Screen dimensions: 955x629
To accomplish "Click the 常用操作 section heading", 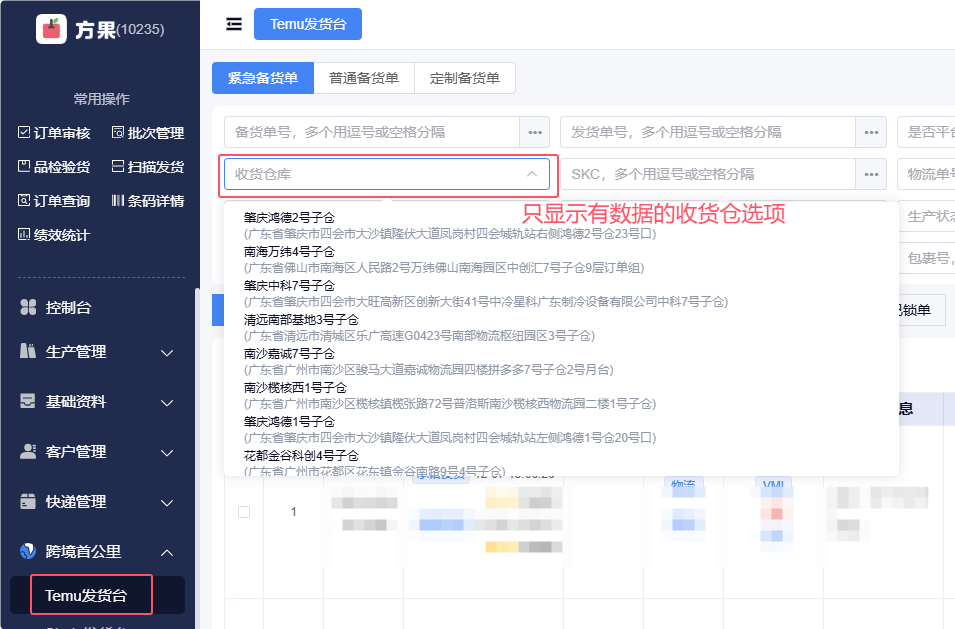I will point(101,99).
